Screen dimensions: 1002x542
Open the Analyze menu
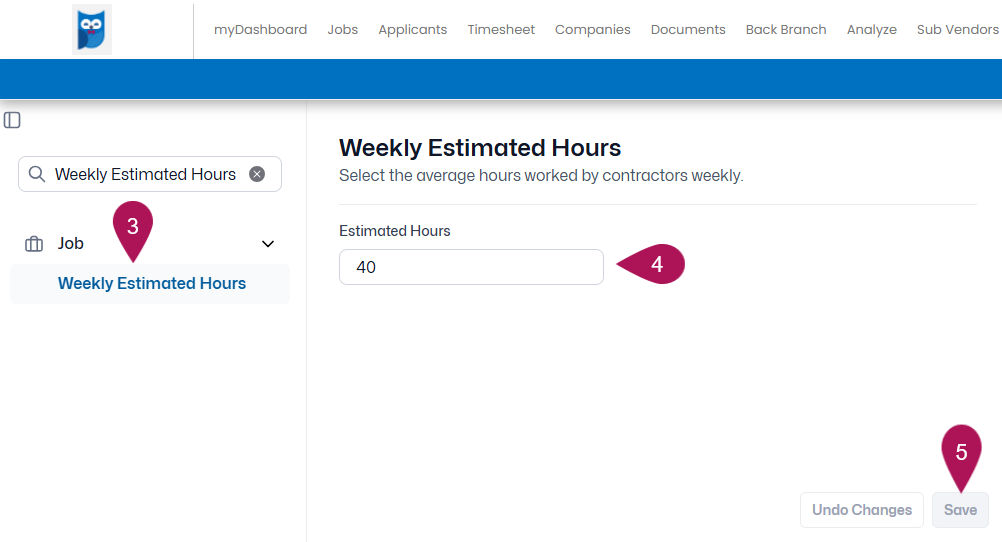[872, 29]
